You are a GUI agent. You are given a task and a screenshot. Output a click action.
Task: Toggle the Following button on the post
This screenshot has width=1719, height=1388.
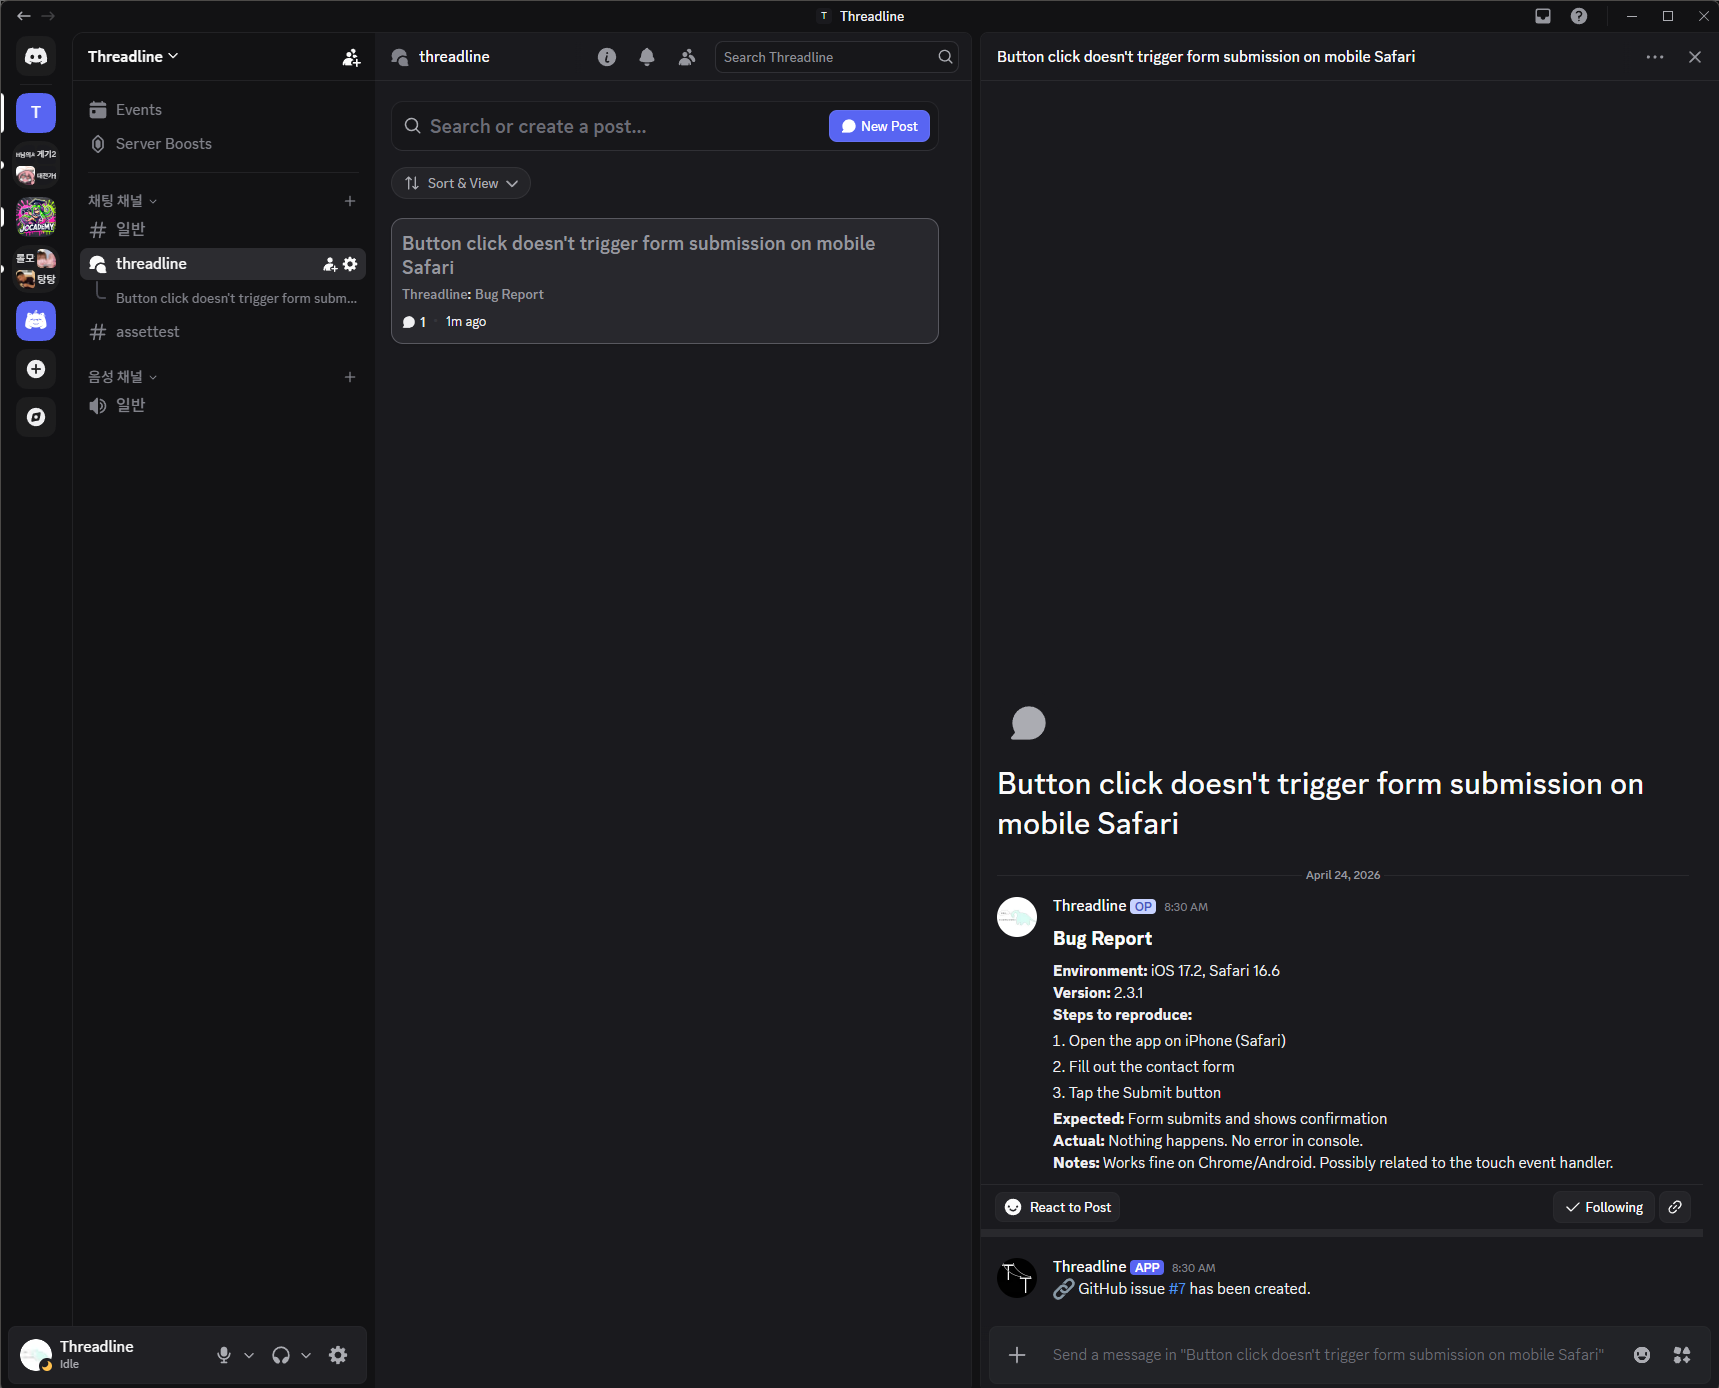pyautogui.click(x=1604, y=1207)
